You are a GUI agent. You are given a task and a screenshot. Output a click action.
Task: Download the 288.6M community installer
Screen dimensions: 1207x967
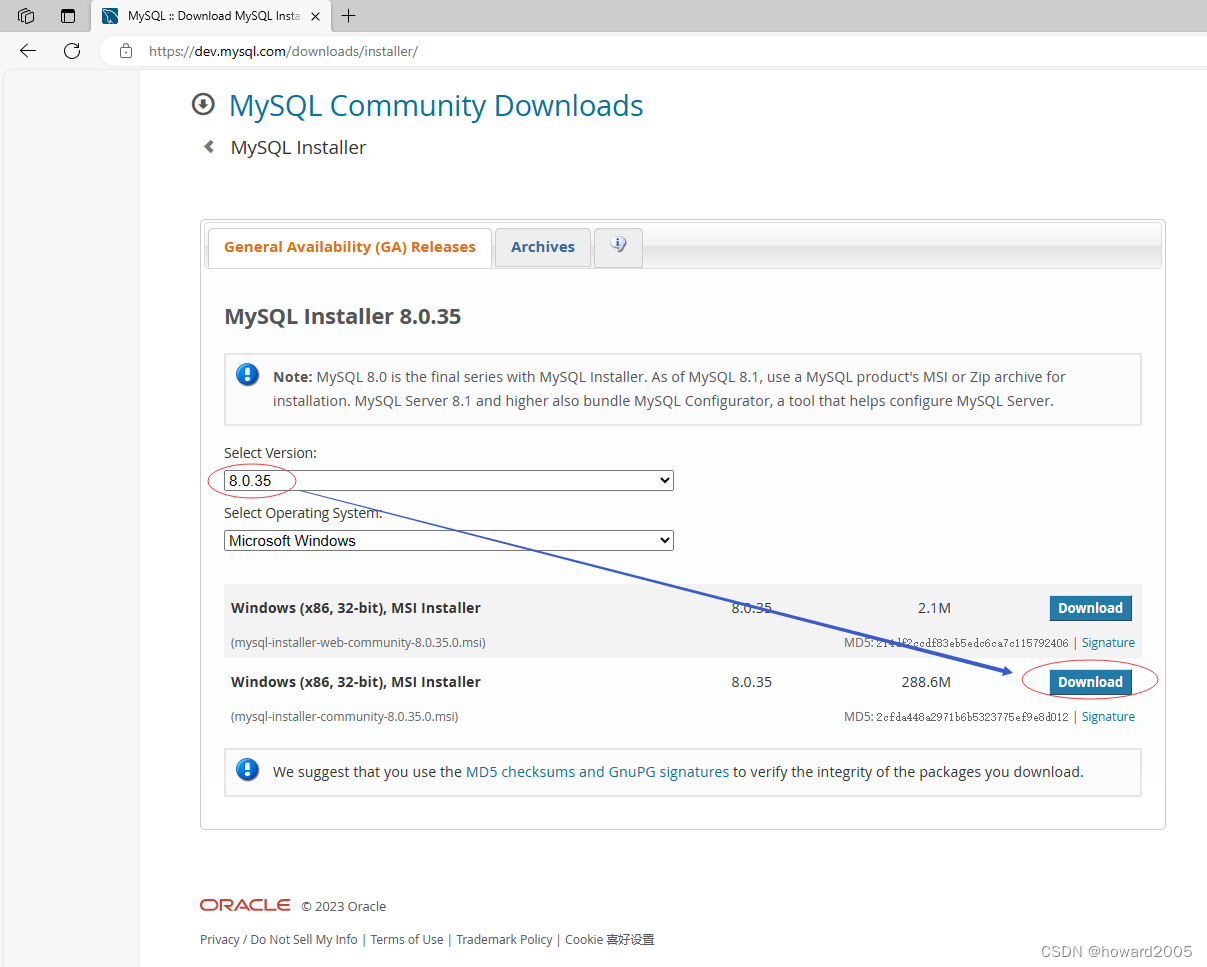(1090, 682)
